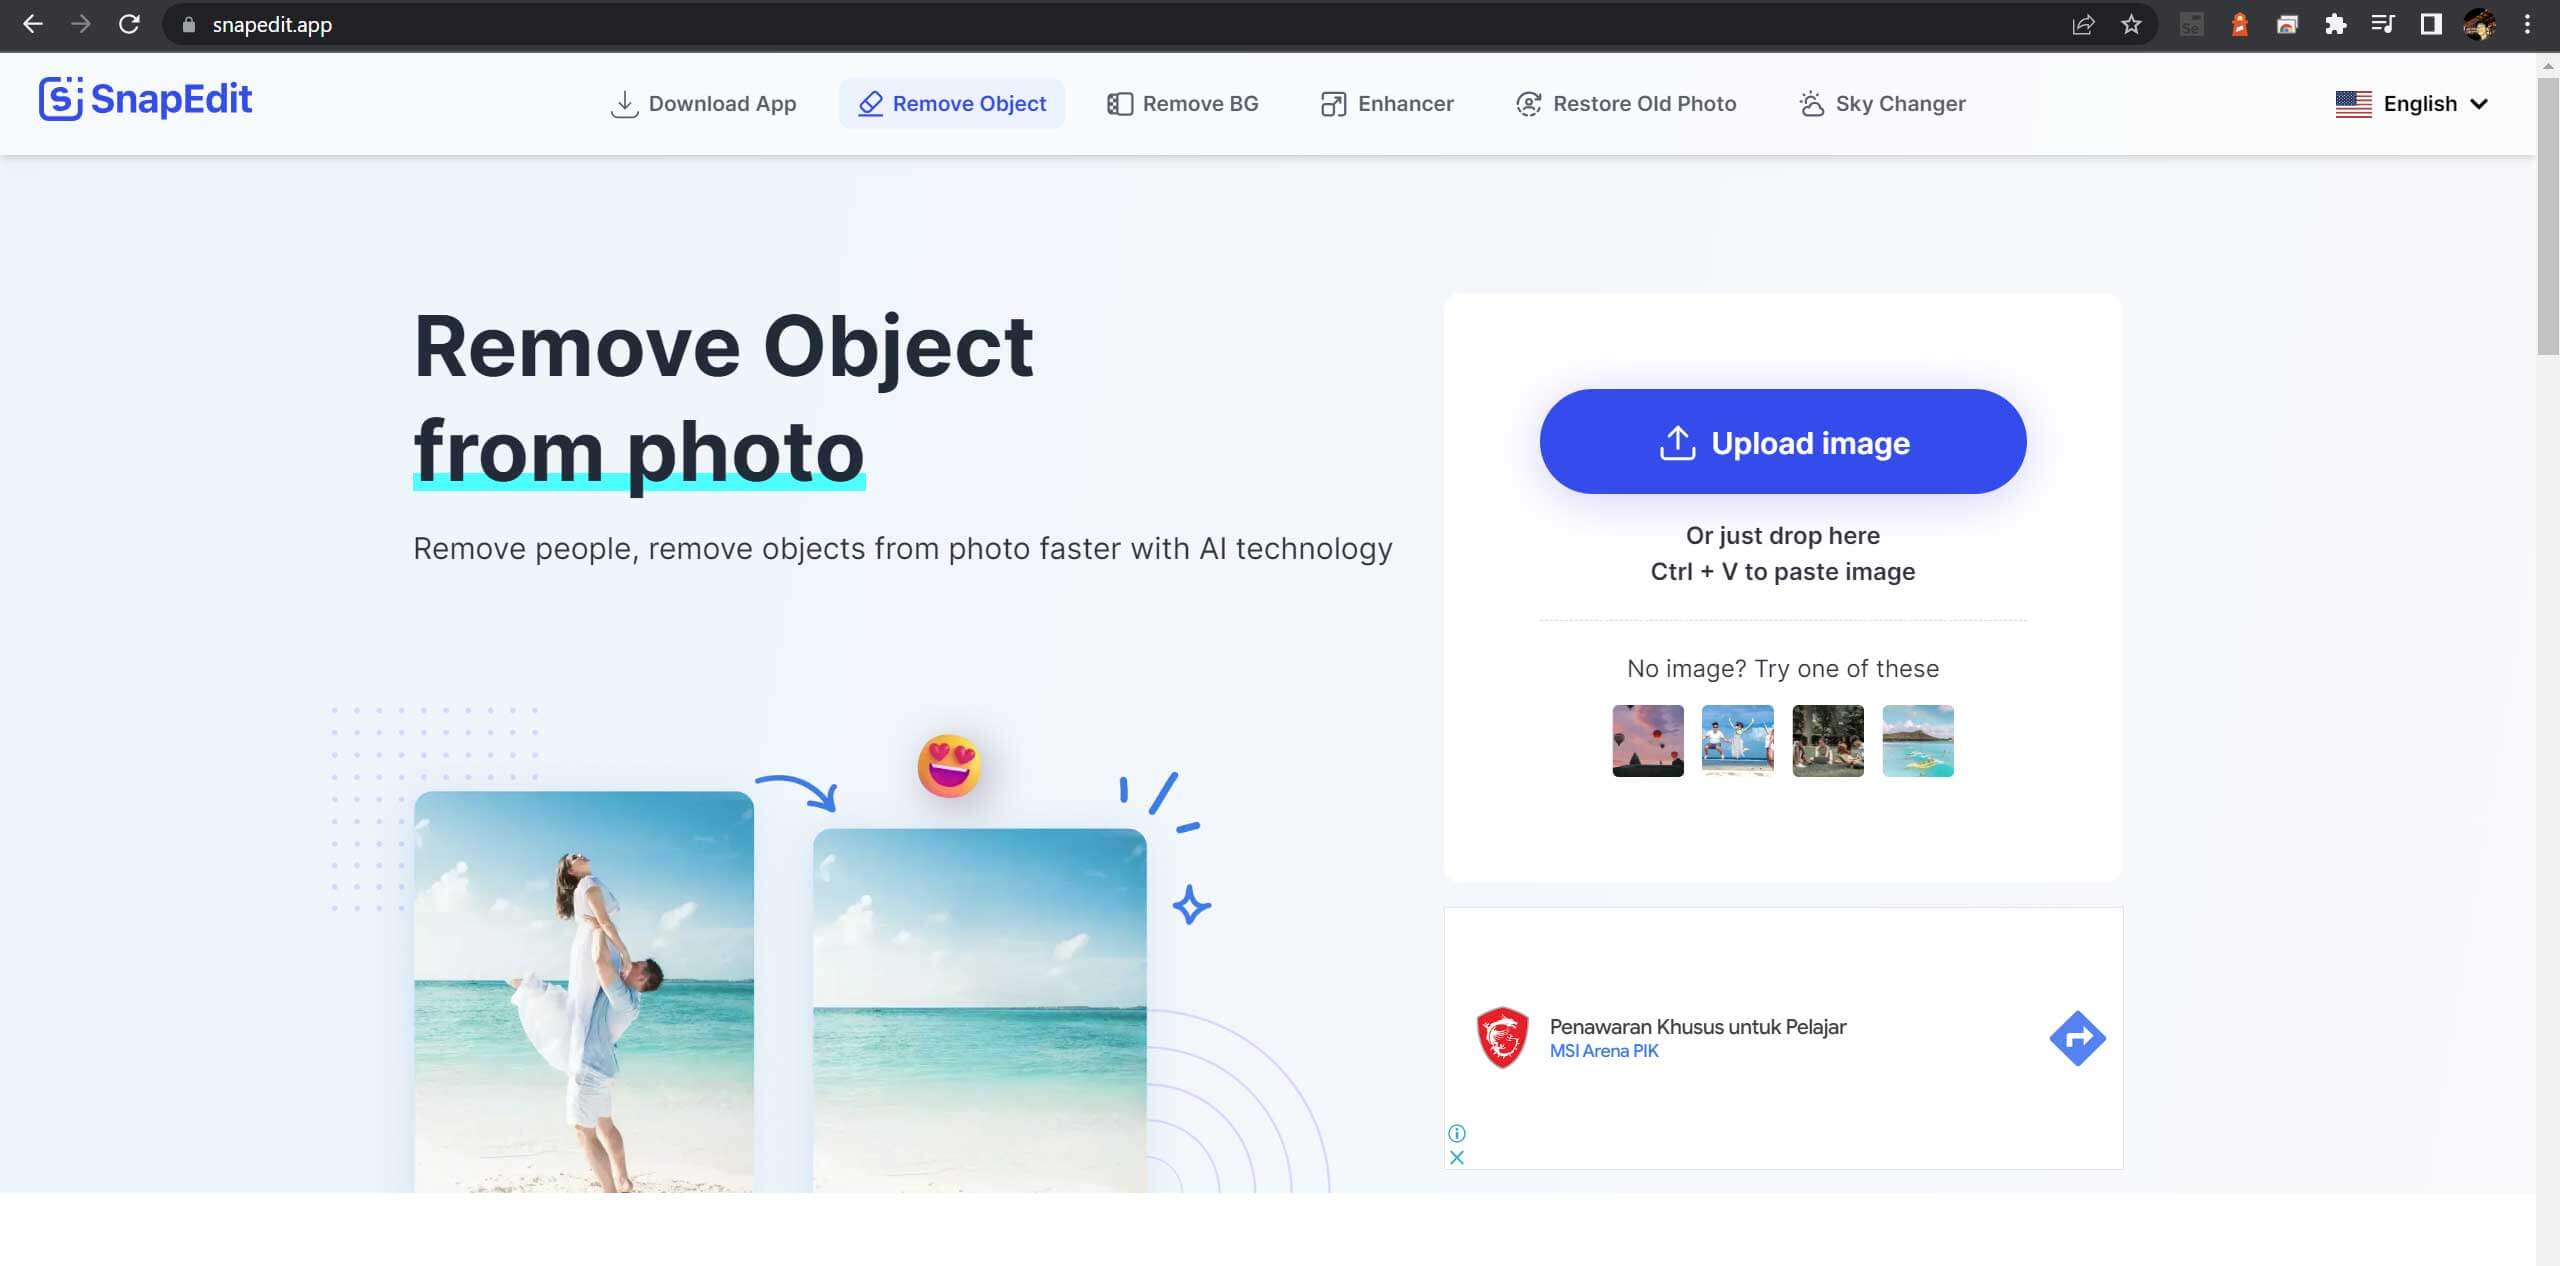Screen dimensions: 2560x1266
Task: Select the sunset sample thumbnail
Action: pyautogui.click(x=1646, y=740)
